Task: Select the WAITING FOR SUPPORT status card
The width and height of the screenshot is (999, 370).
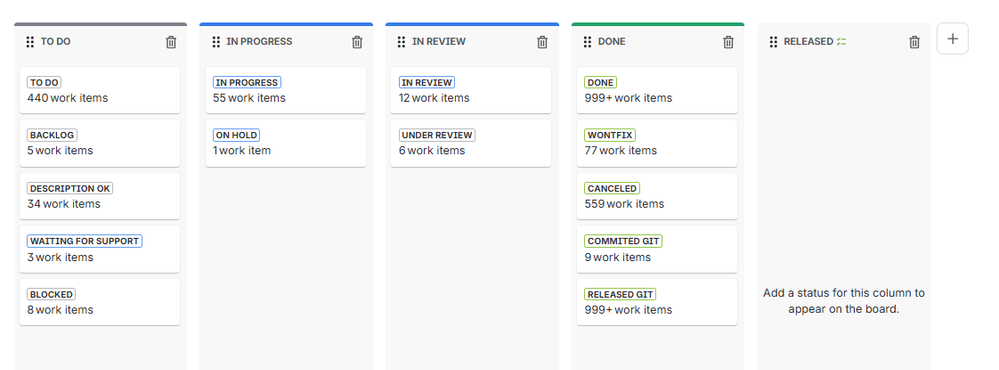Action: [100, 249]
